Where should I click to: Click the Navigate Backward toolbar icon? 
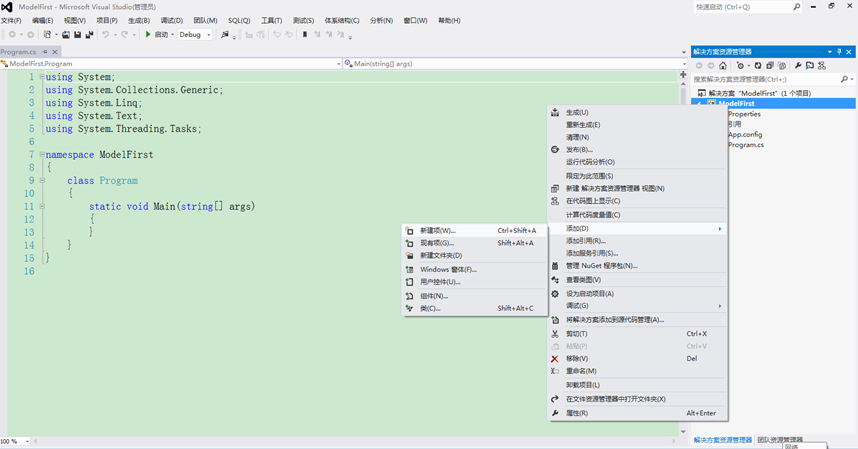click(x=12, y=34)
